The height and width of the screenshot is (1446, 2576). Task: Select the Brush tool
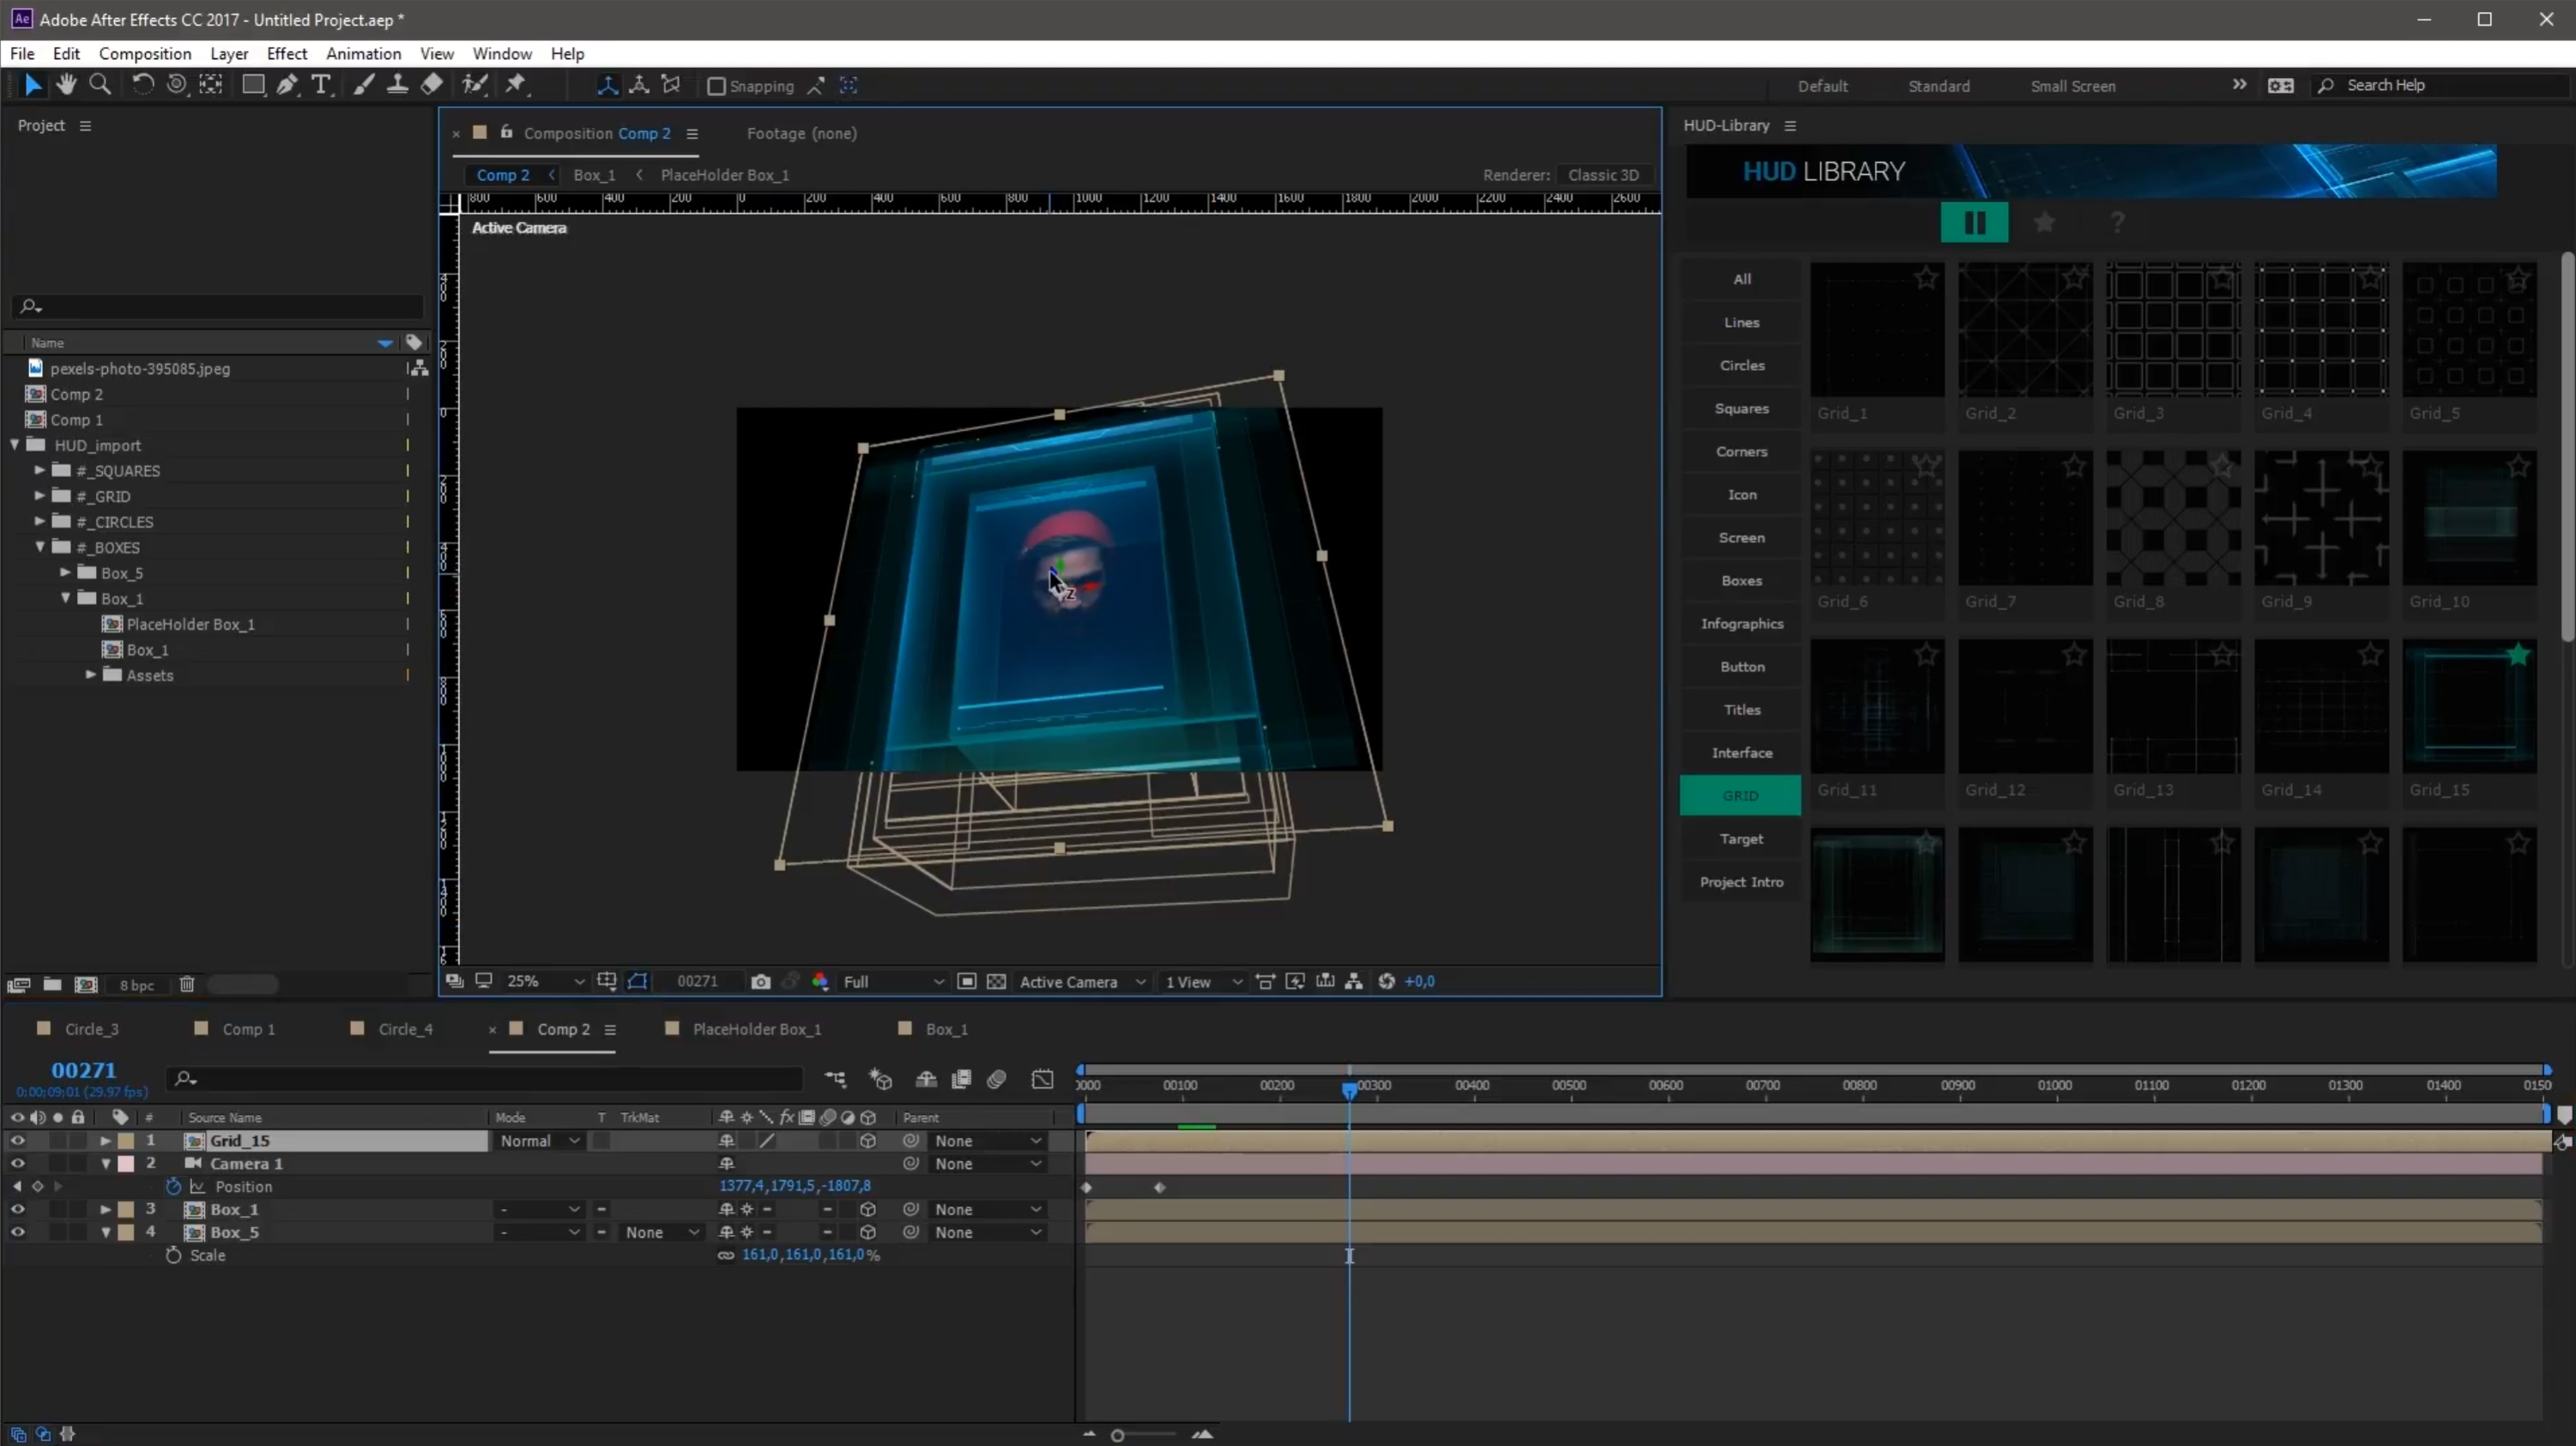pos(364,85)
